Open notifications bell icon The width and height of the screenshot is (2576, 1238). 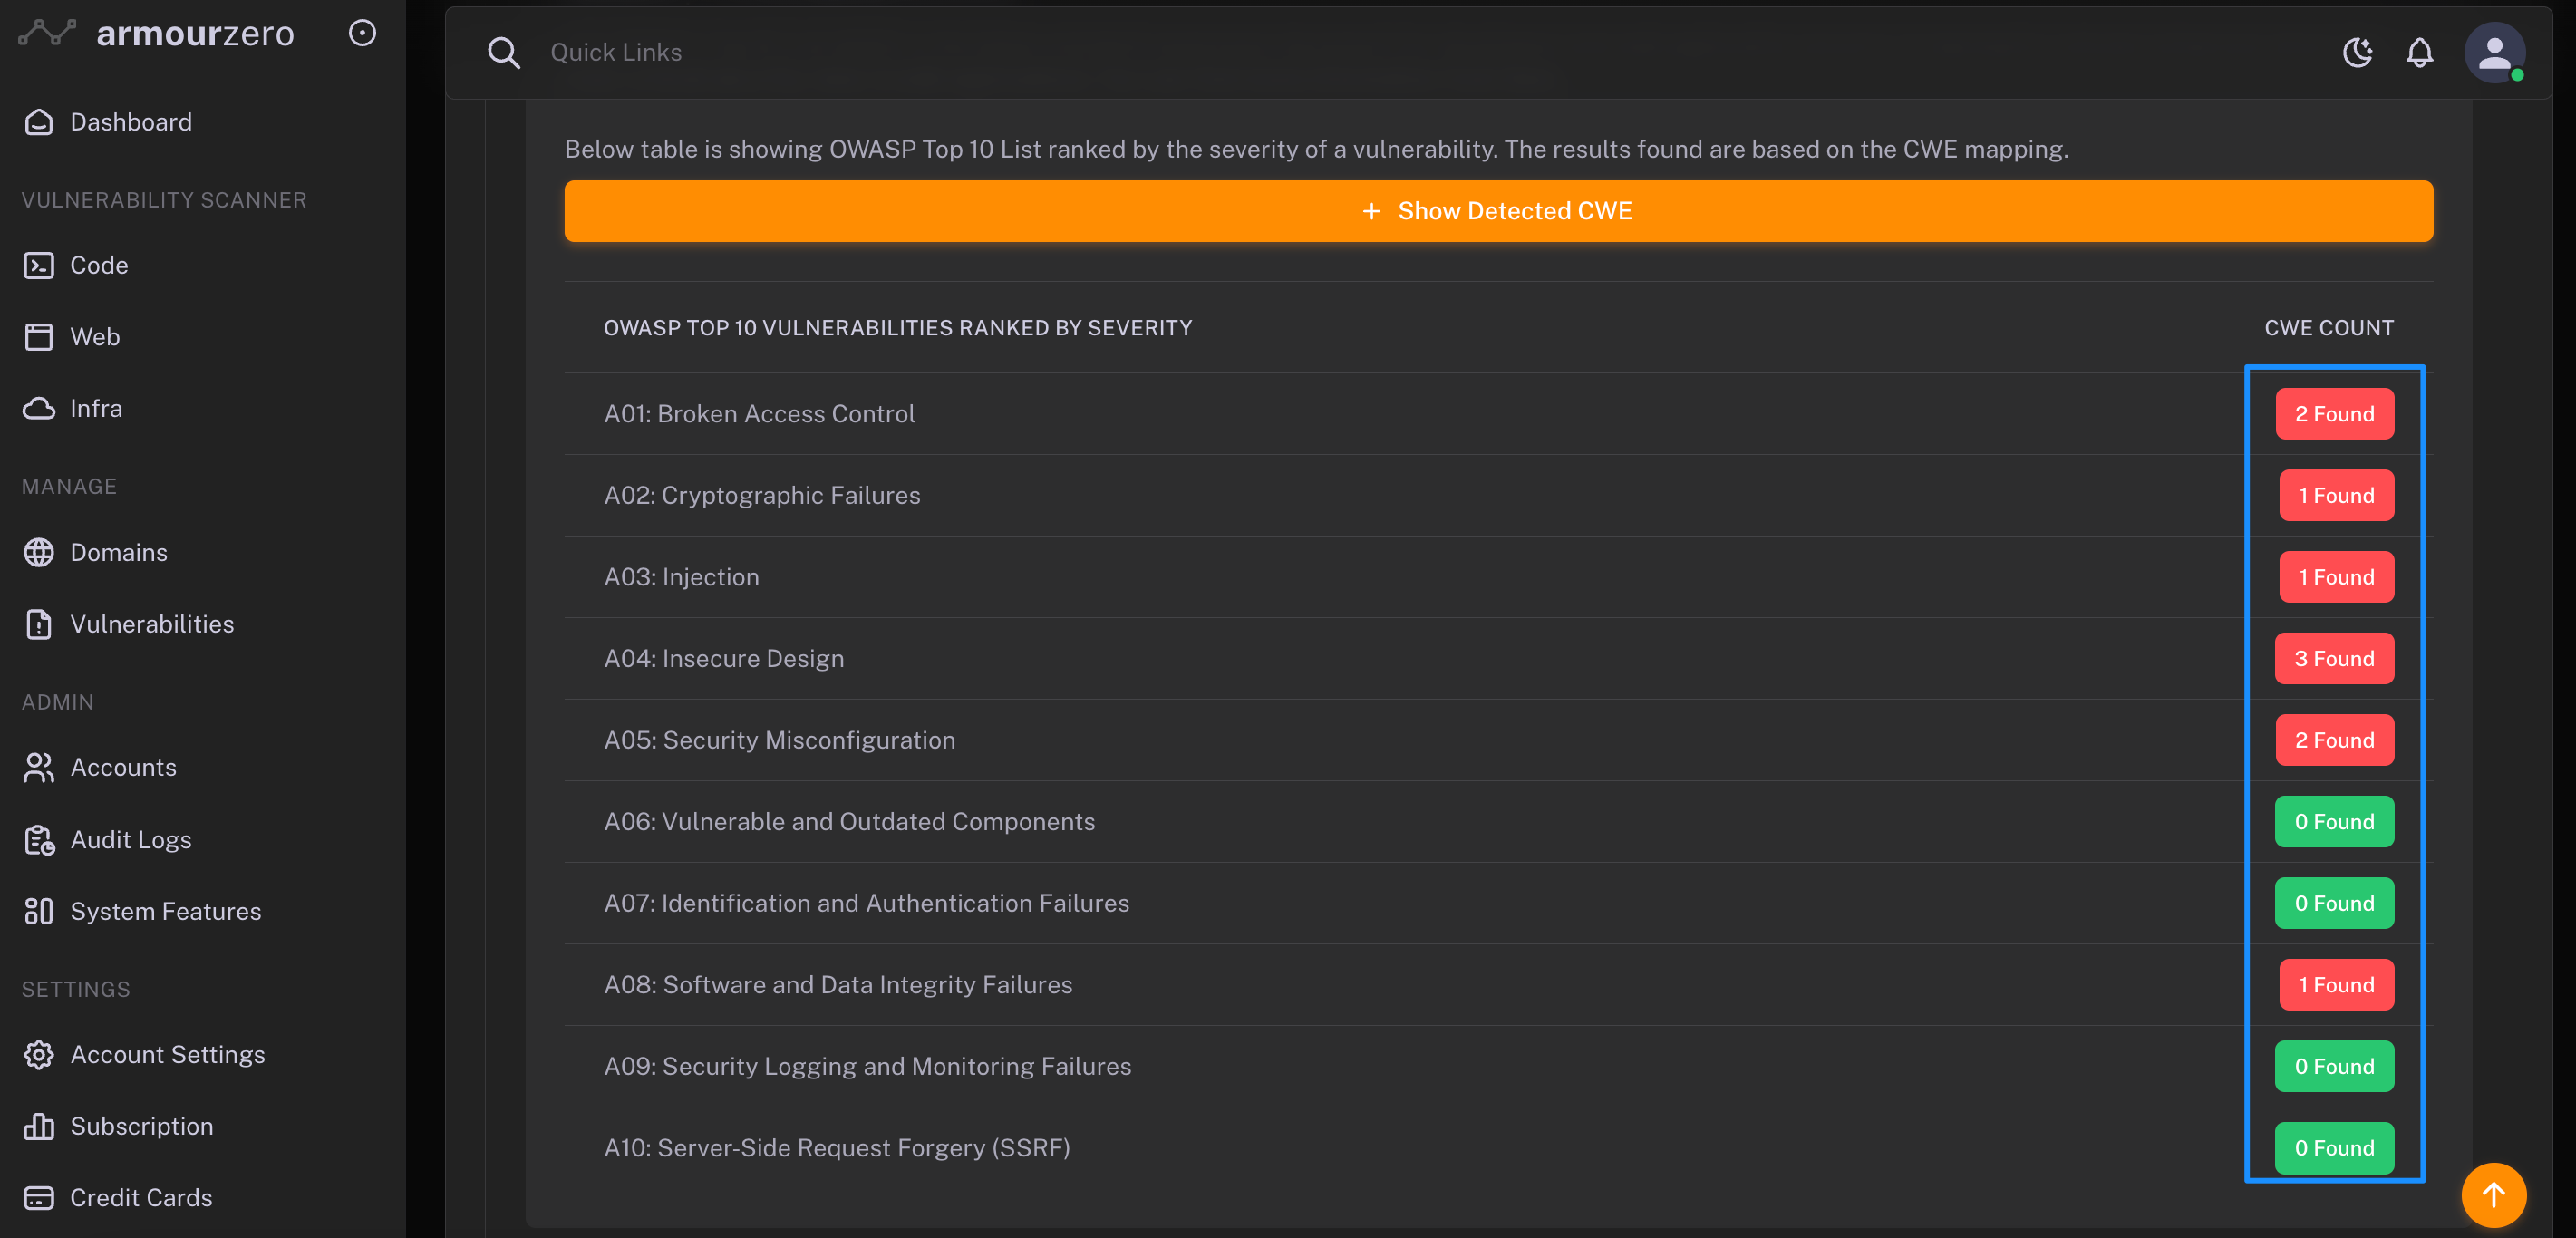tap(2419, 52)
